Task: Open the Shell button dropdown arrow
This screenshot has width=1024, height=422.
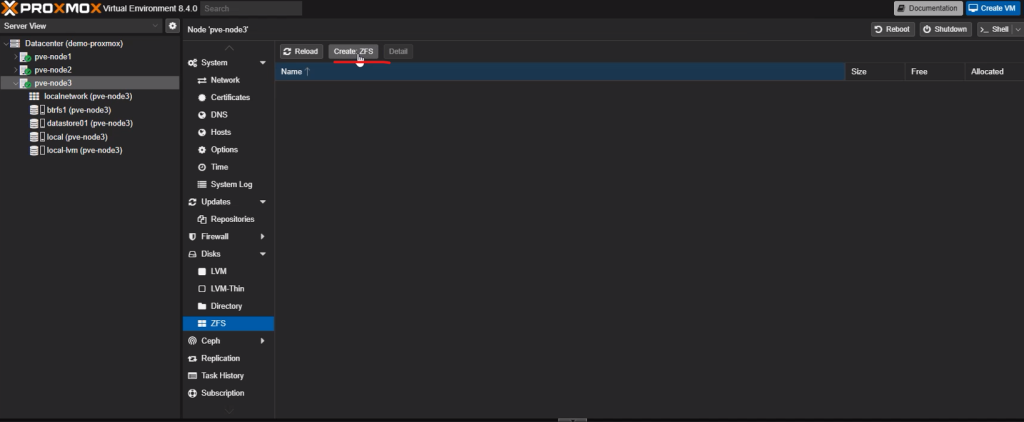Action: pyautogui.click(x=1018, y=29)
